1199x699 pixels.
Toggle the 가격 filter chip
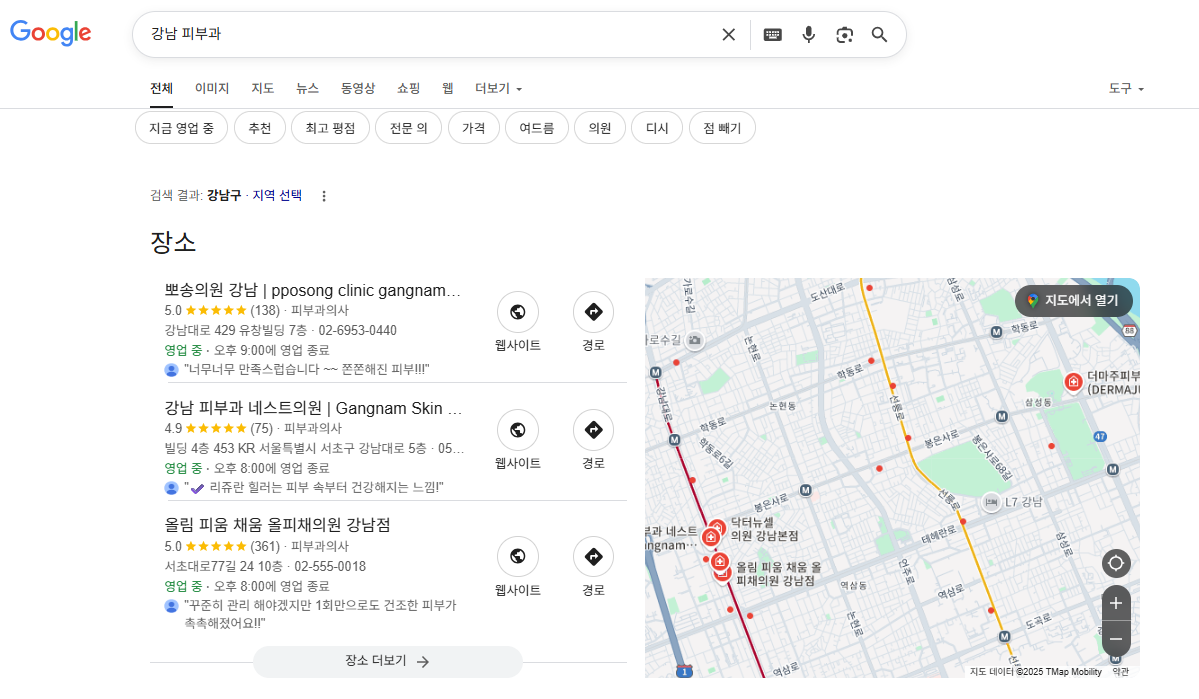click(x=473, y=128)
